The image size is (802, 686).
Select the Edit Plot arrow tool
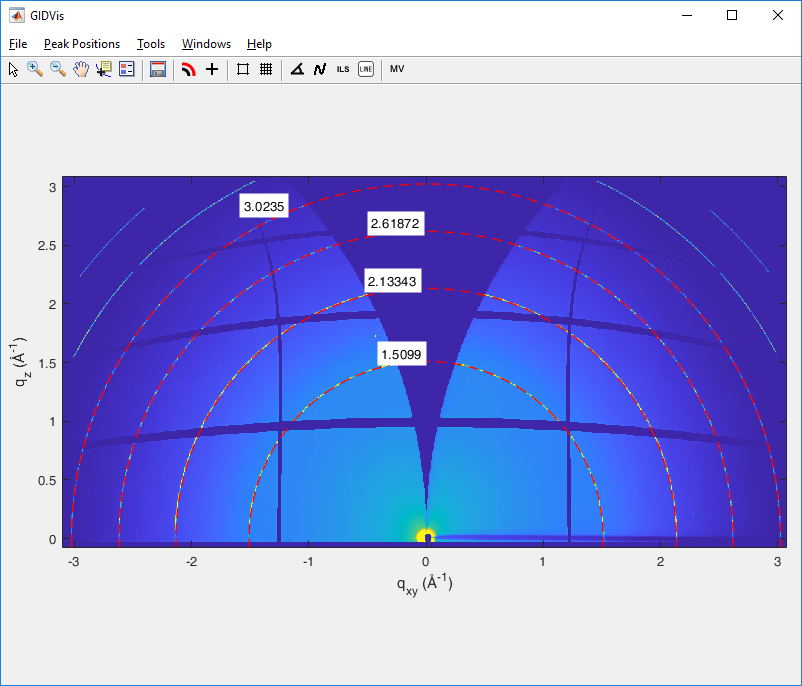(x=13, y=69)
